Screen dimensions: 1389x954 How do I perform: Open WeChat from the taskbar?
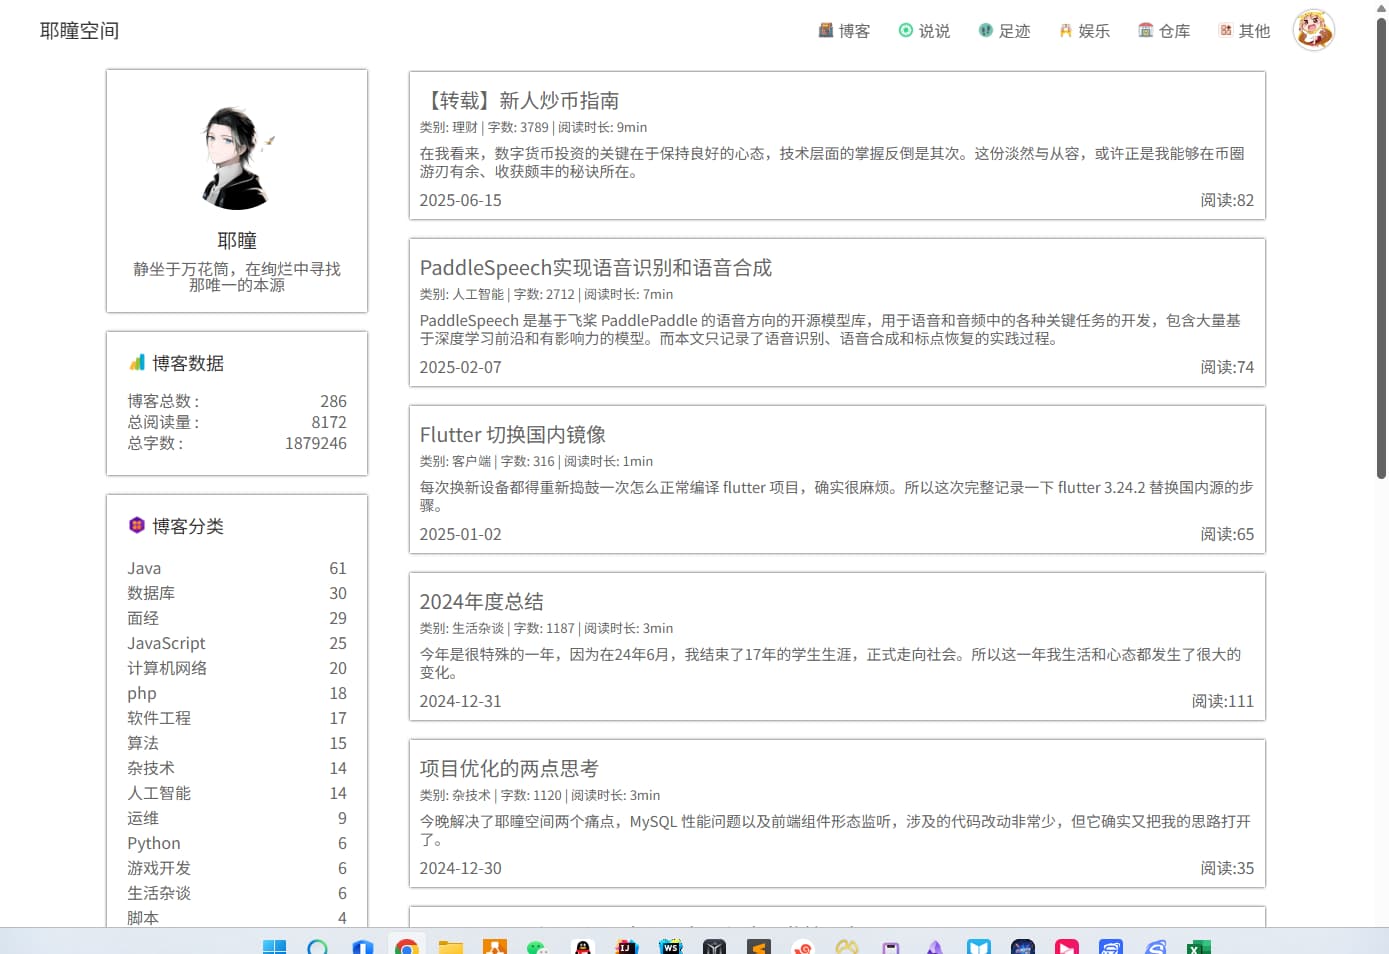coord(537,946)
